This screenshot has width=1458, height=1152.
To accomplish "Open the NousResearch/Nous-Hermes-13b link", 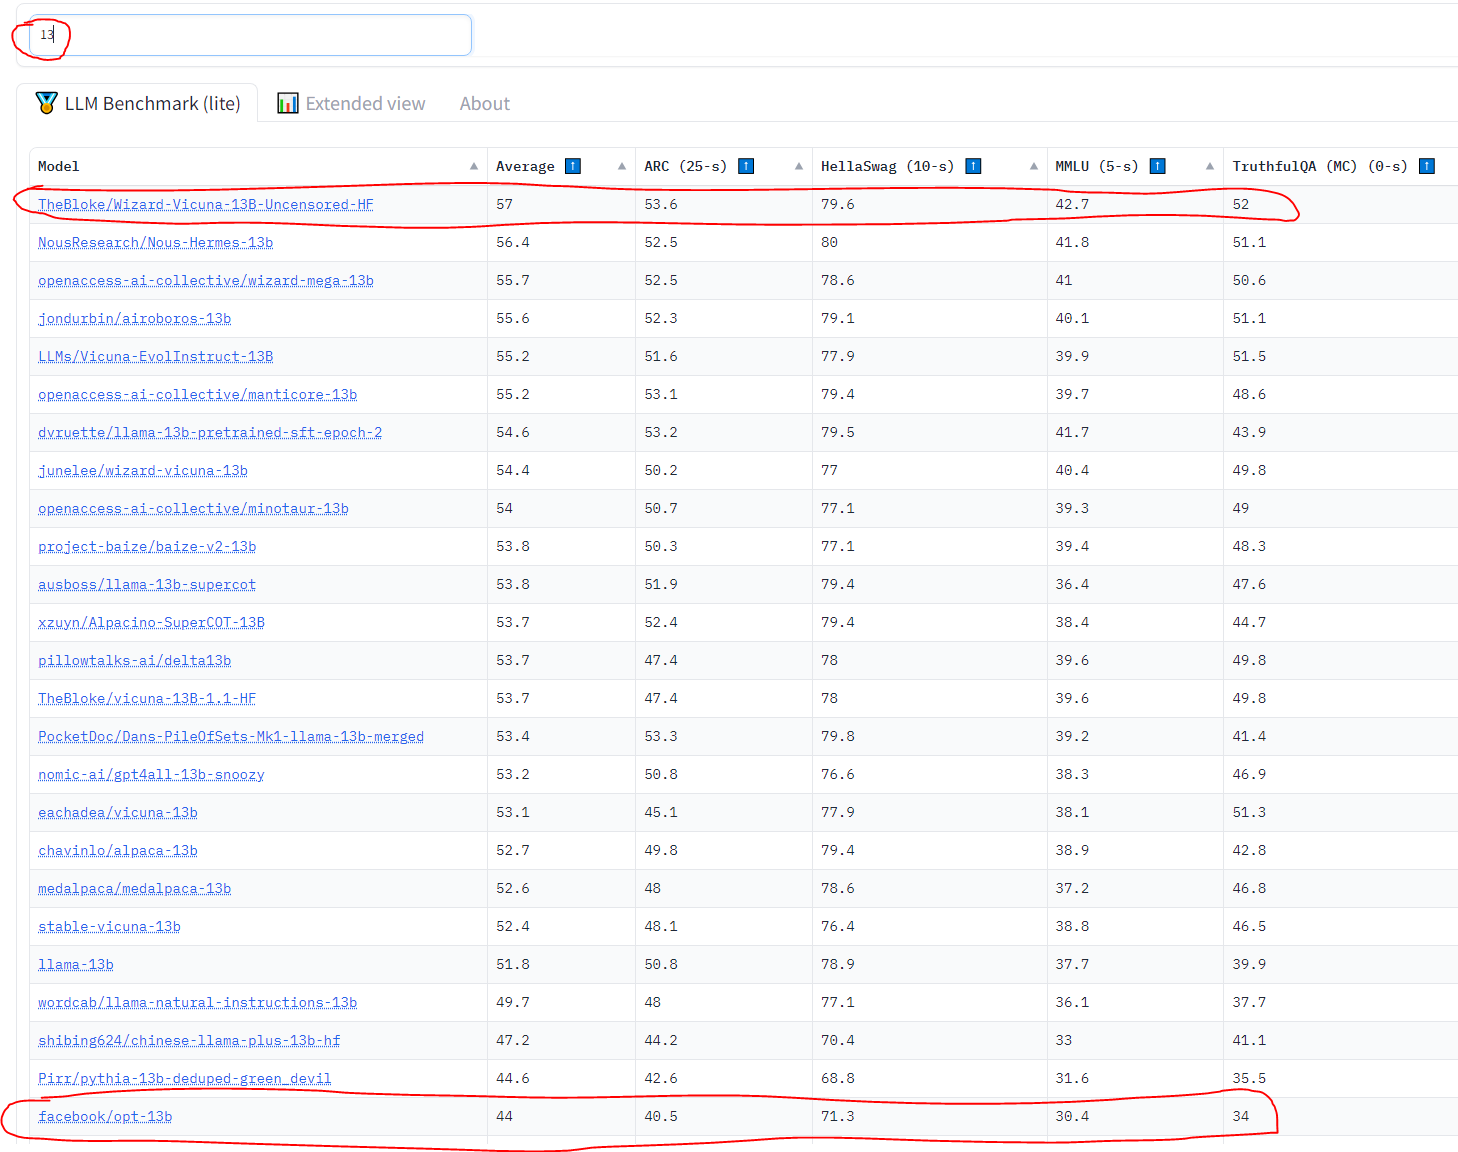I will (x=155, y=242).
